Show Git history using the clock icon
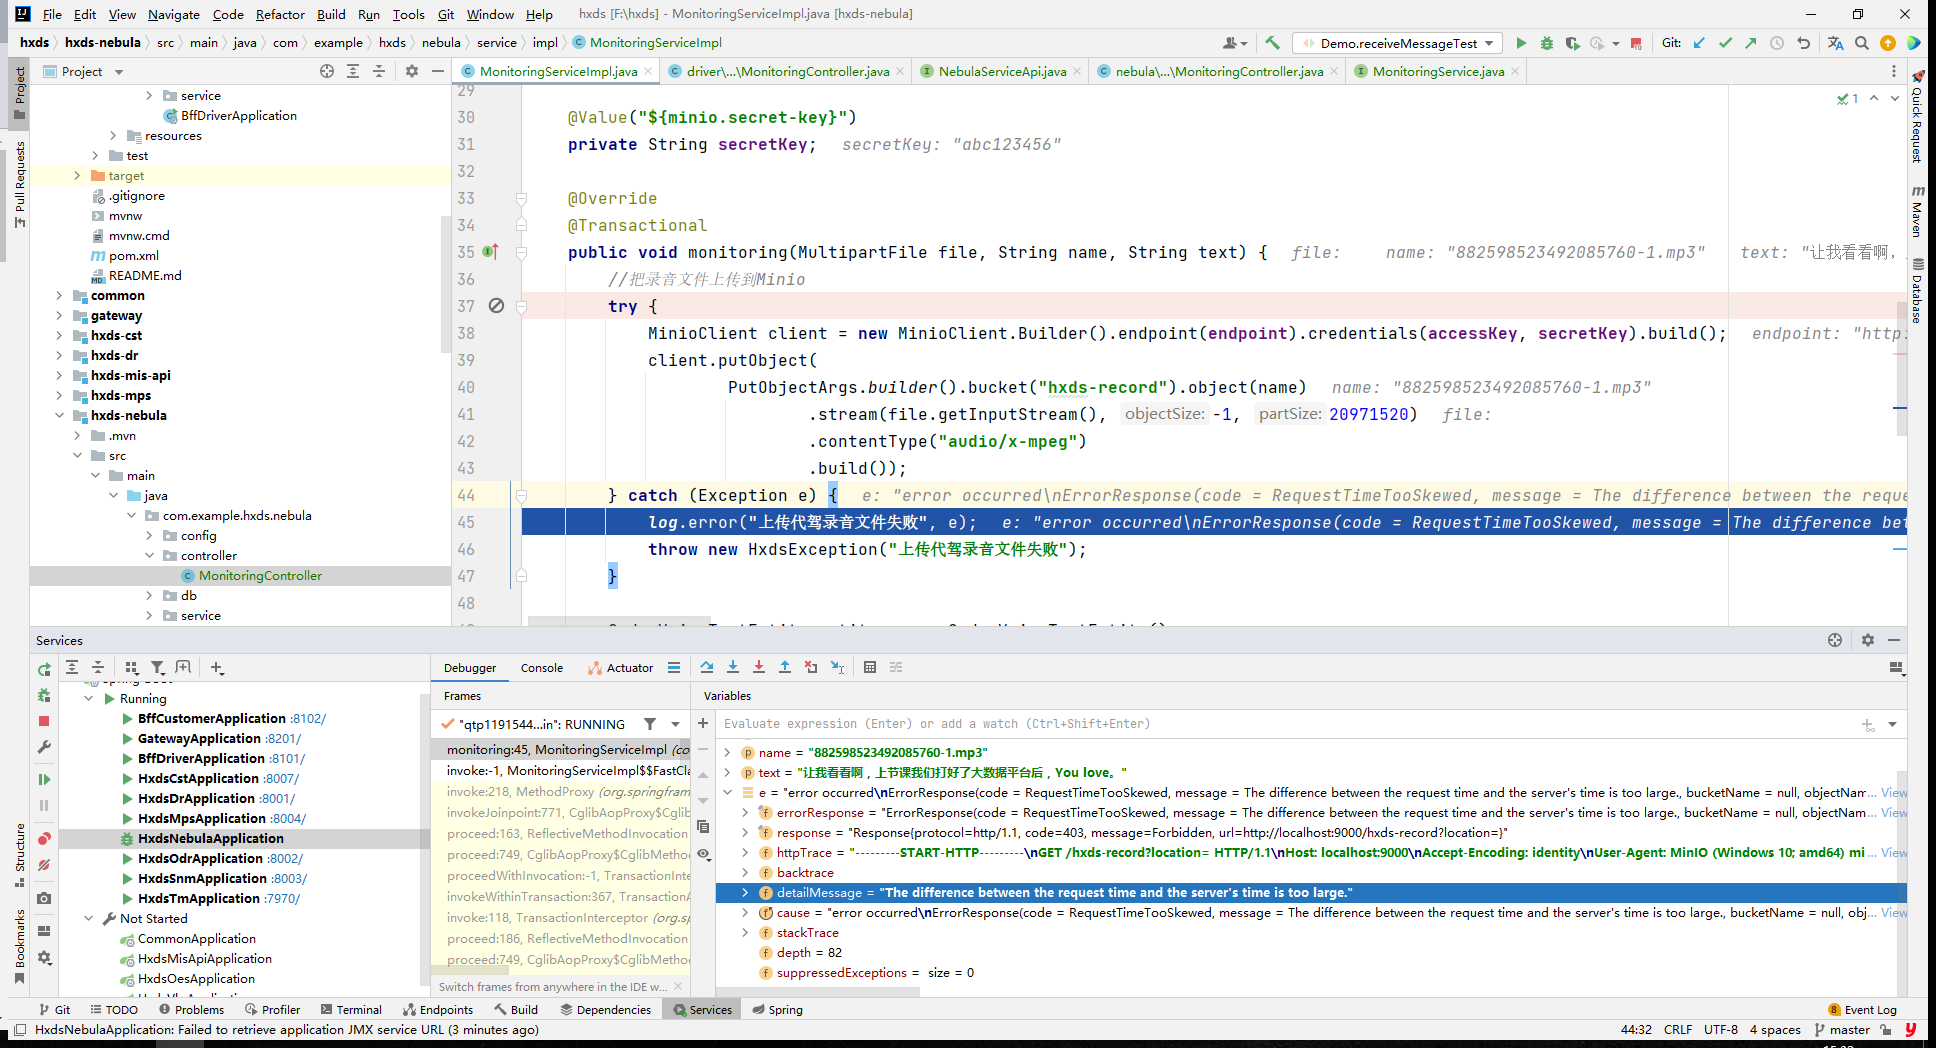The image size is (1936, 1048). tap(1777, 43)
